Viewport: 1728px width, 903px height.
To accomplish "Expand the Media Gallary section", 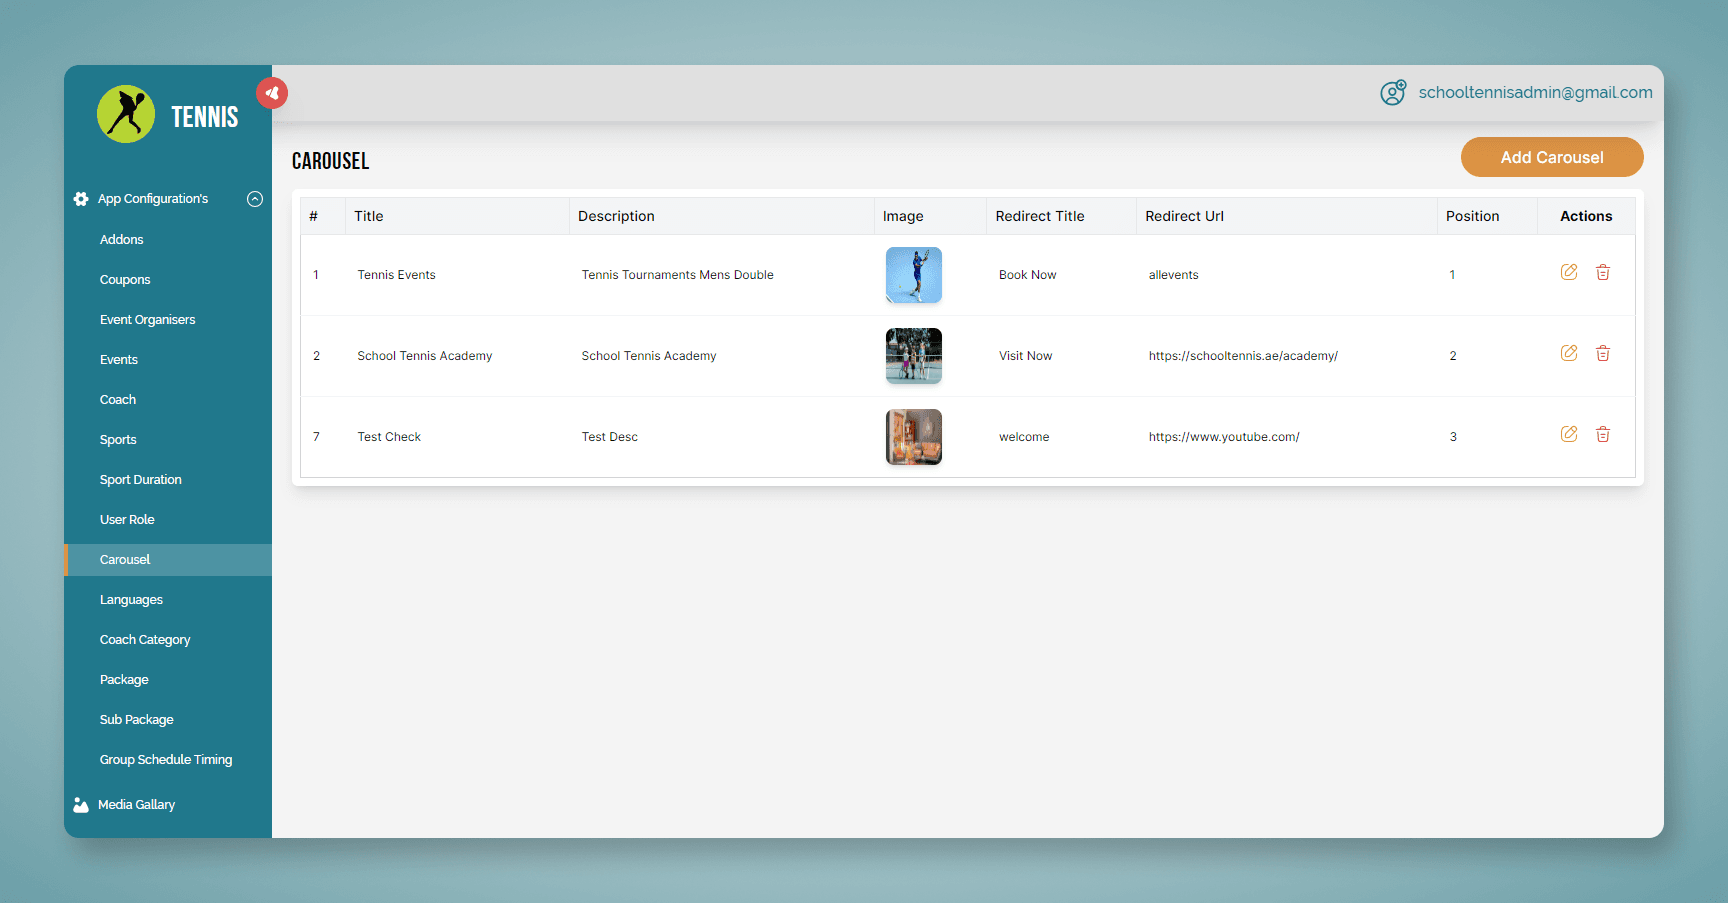I will pyautogui.click(x=136, y=805).
